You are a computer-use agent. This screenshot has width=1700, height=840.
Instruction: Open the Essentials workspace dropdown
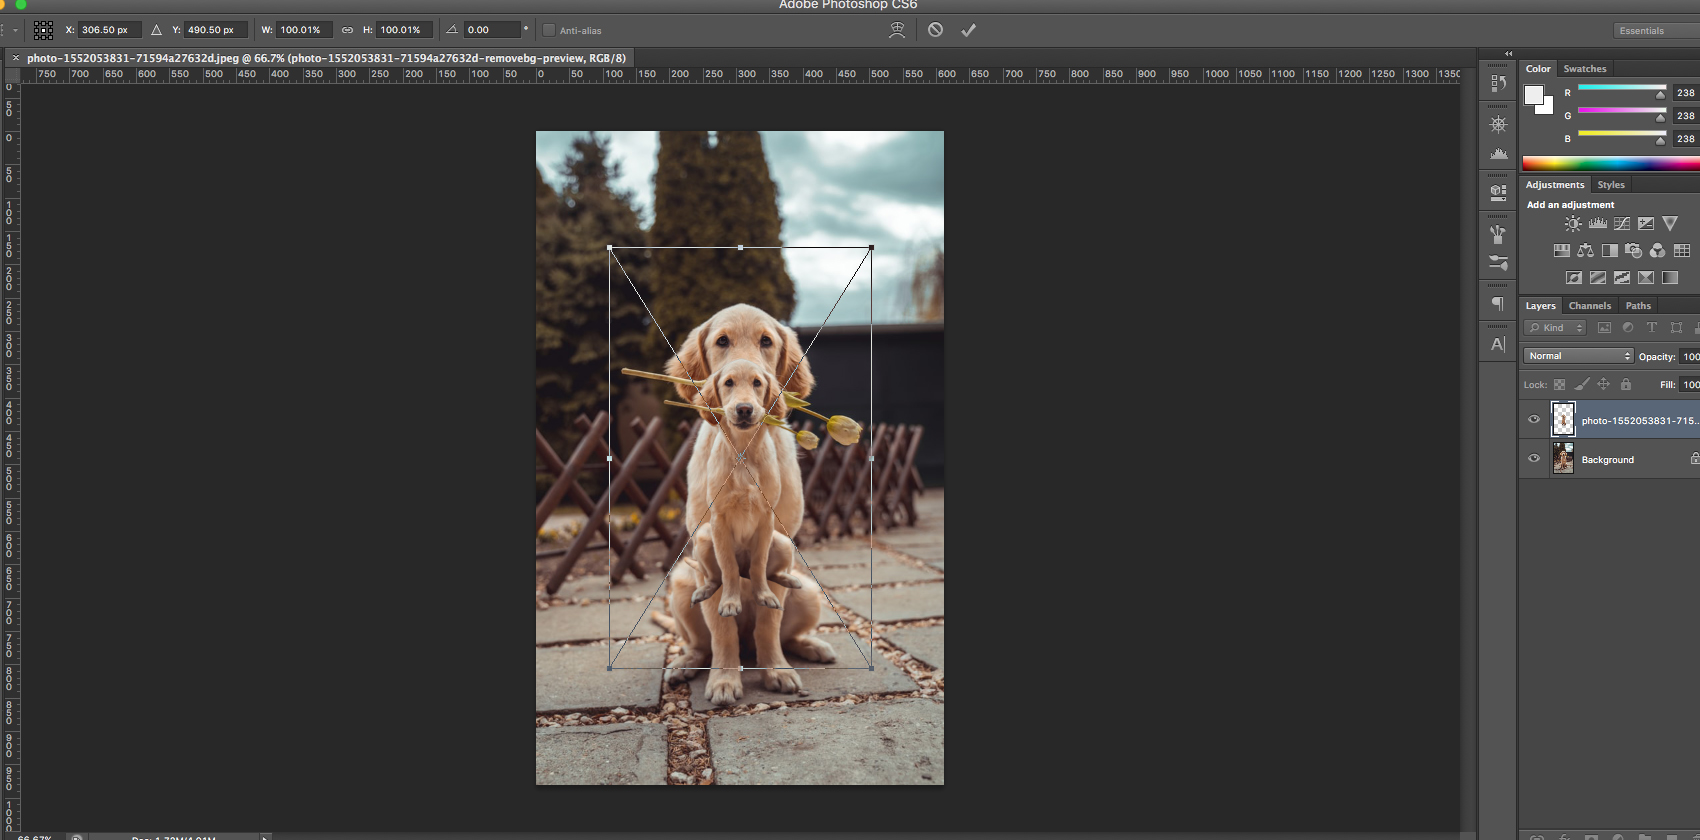1655,31
